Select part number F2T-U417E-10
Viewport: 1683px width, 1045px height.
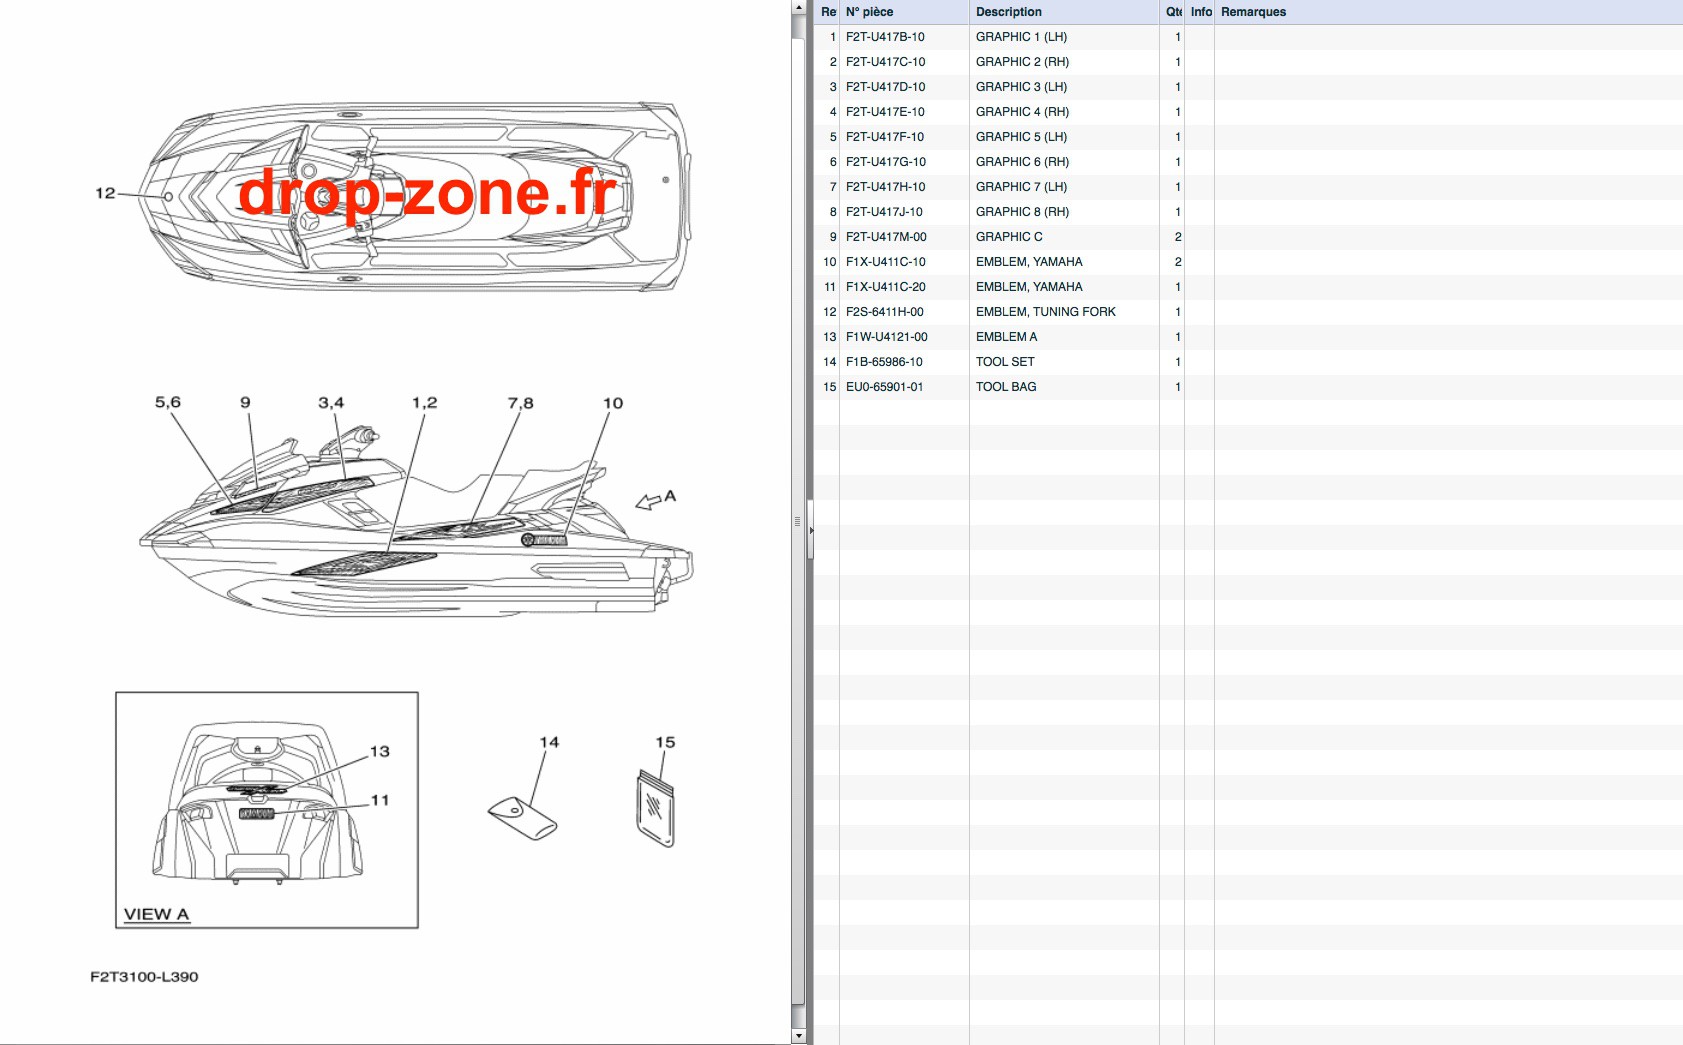[x=885, y=112]
